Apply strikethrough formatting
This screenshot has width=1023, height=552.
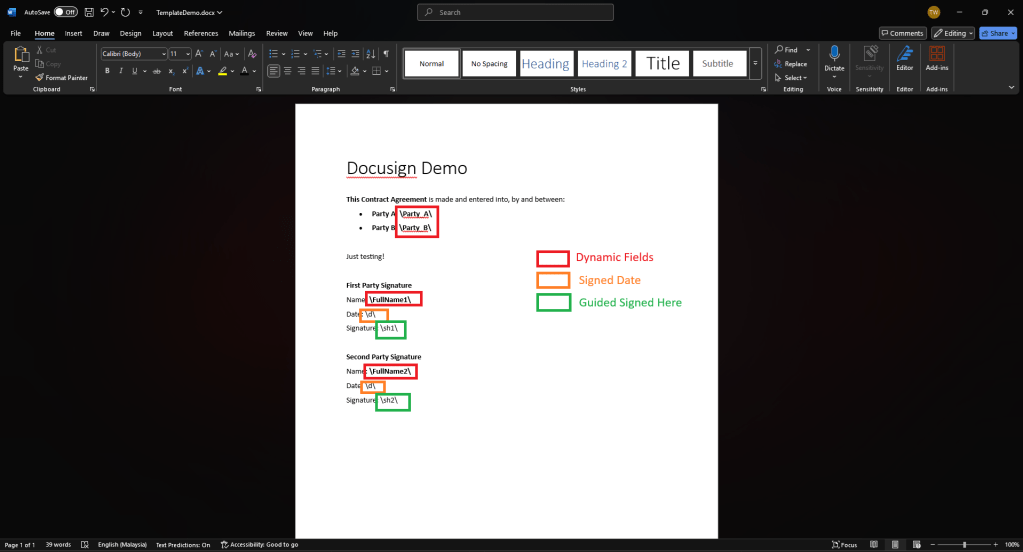coord(157,71)
